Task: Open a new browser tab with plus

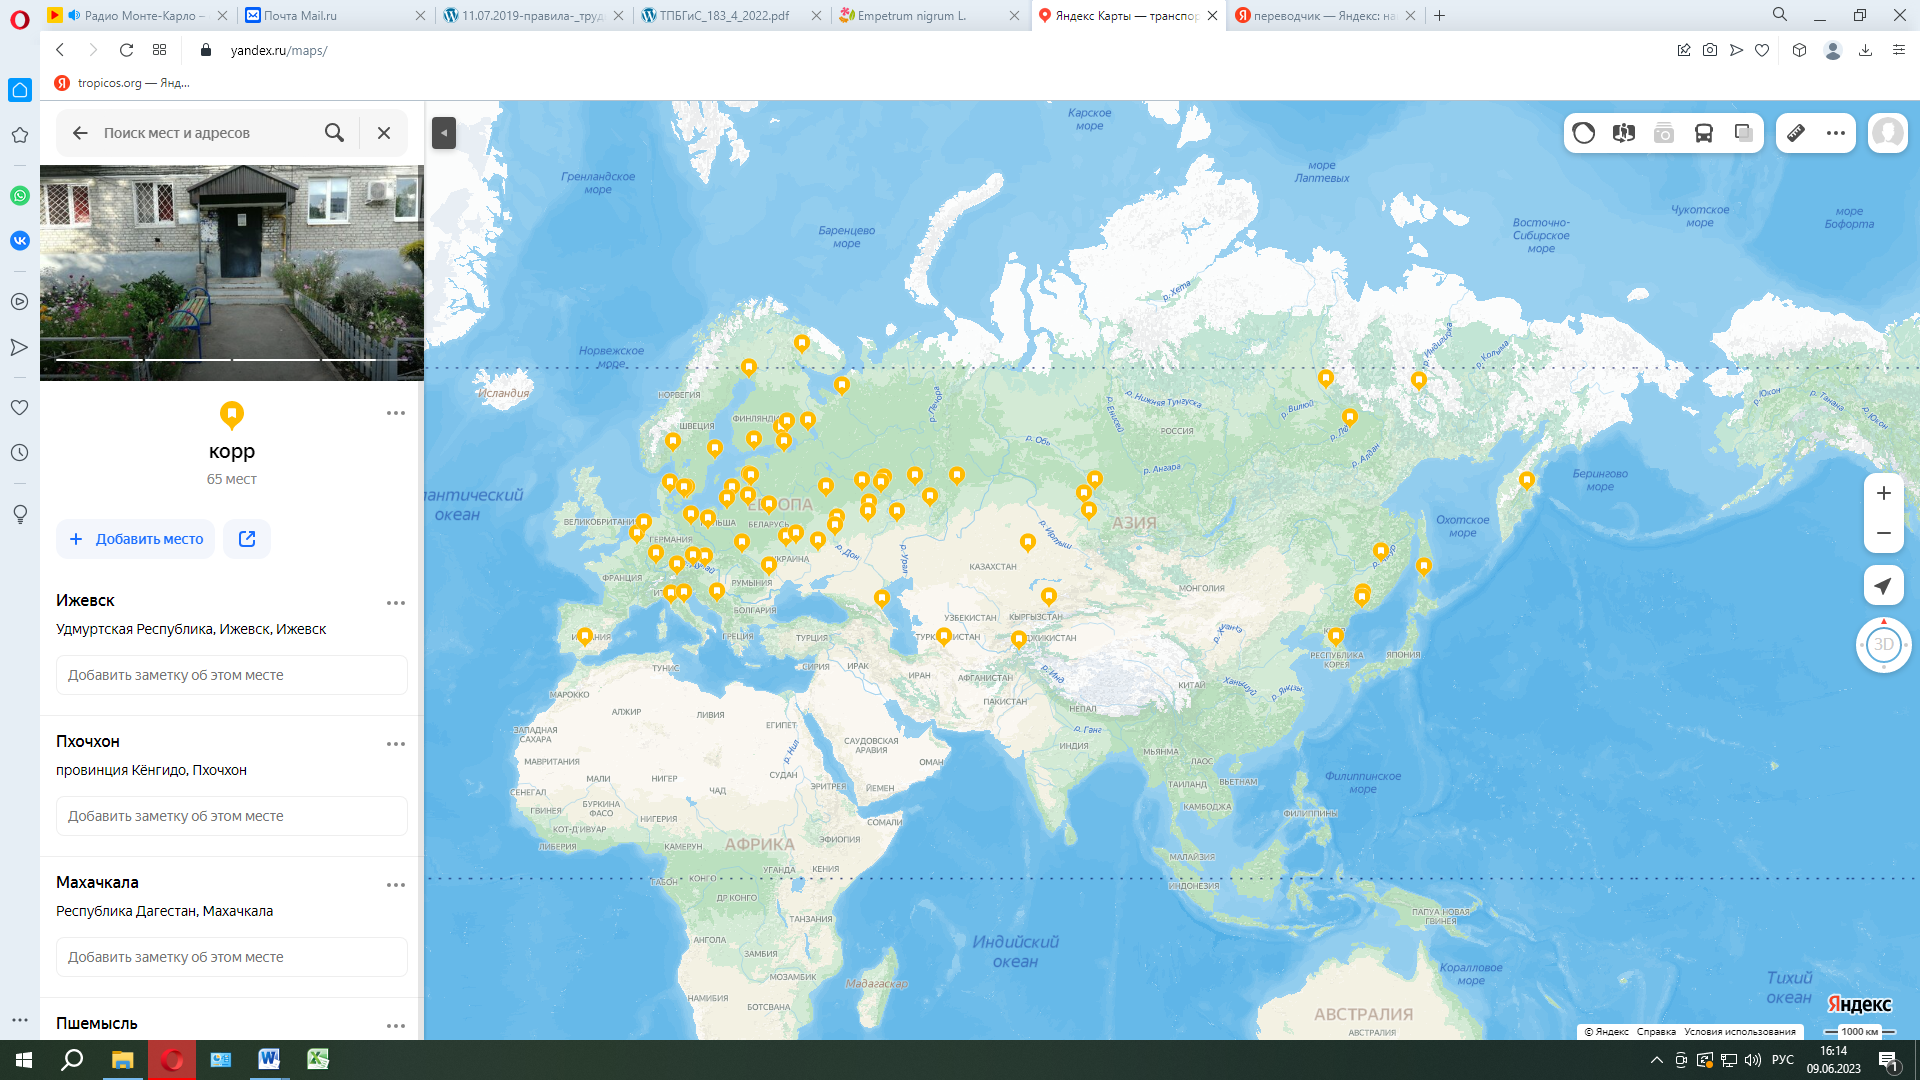Action: coord(1440,15)
